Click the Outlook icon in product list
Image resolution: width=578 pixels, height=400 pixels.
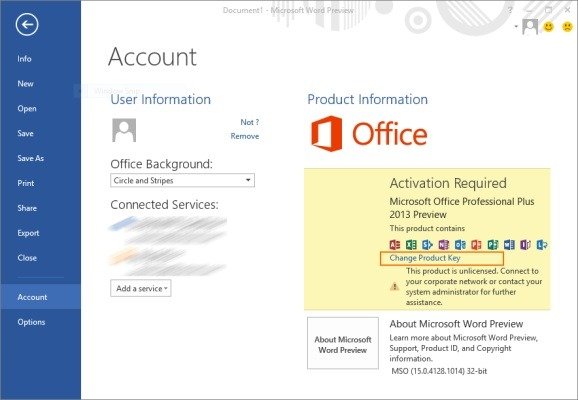click(460, 244)
